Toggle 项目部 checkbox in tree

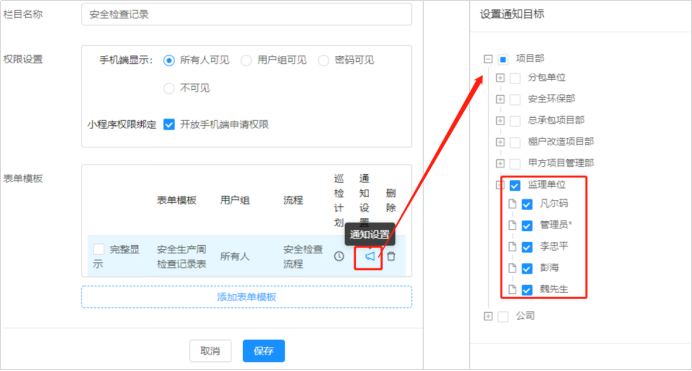click(503, 59)
